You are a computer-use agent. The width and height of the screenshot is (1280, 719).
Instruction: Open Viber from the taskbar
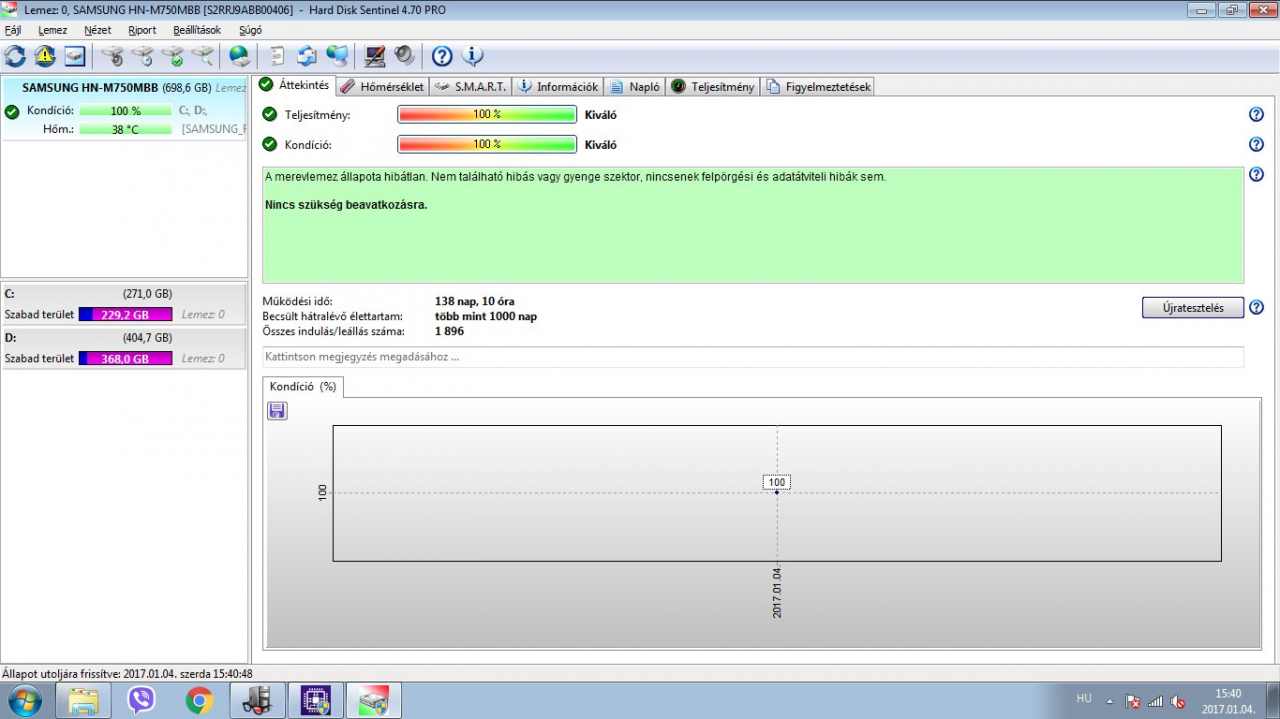point(141,701)
